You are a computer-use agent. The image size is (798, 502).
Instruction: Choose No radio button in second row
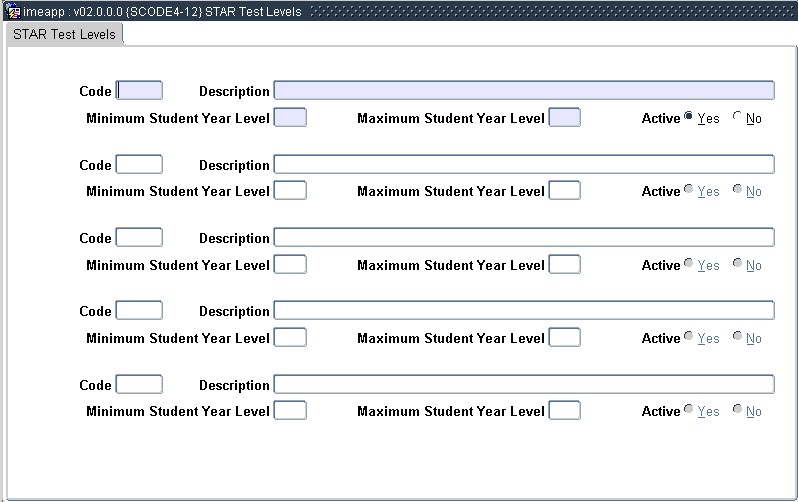point(738,190)
